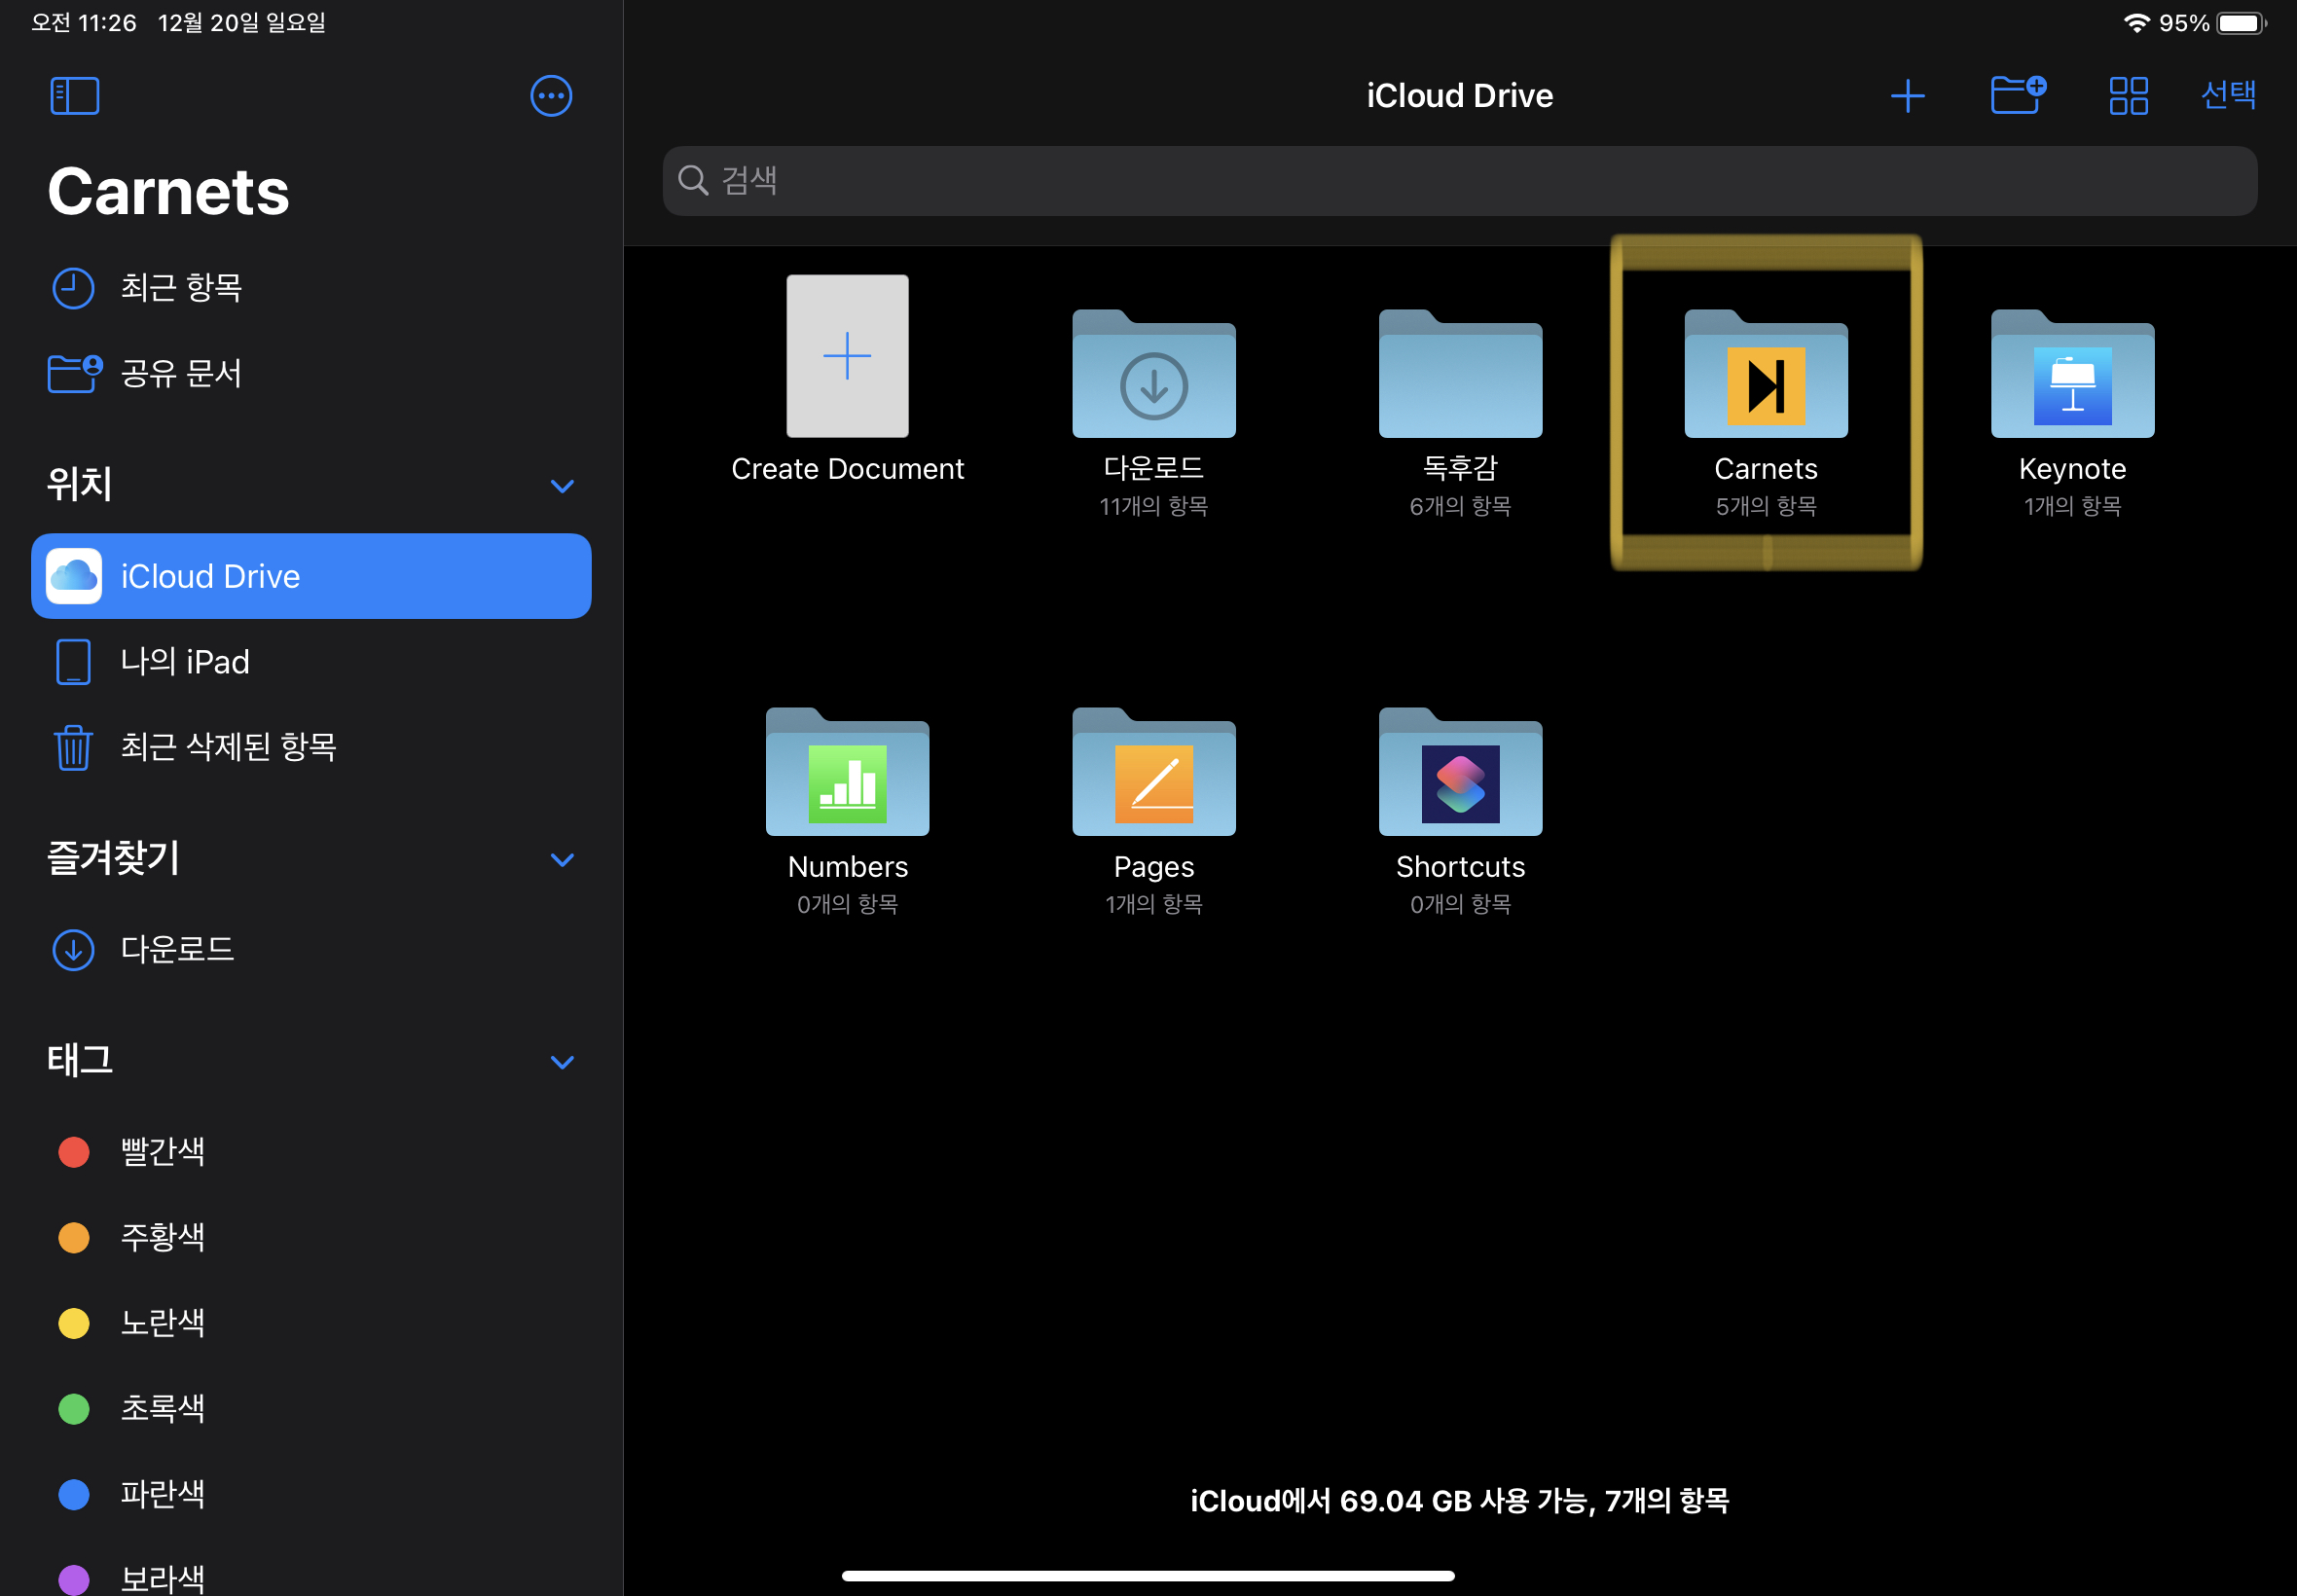Tap the 선택 select button
Screen dimensions: 2297x1596
pyautogui.click(x=2228, y=95)
